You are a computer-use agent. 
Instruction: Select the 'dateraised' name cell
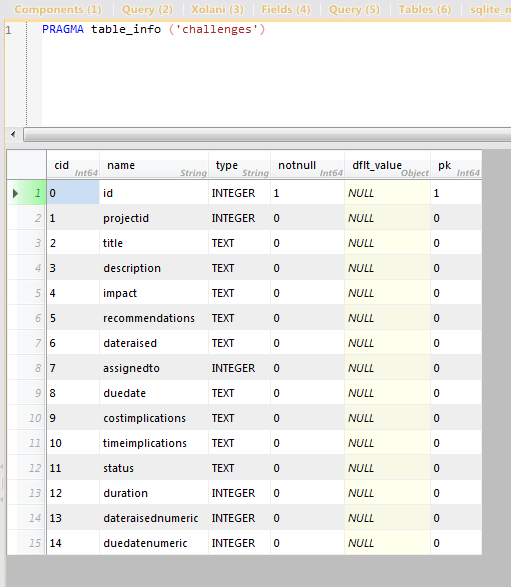[x=154, y=343]
